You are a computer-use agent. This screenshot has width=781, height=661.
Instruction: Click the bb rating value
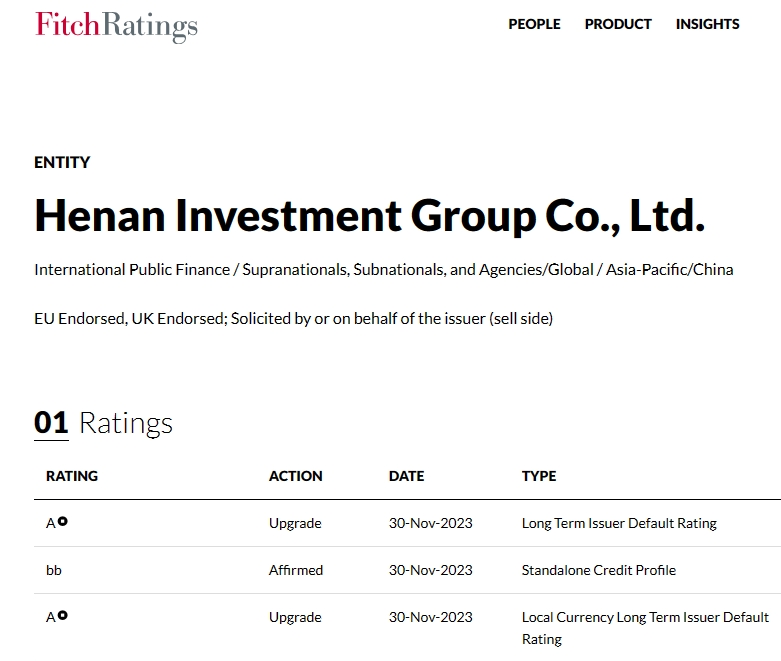tap(54, 570)
